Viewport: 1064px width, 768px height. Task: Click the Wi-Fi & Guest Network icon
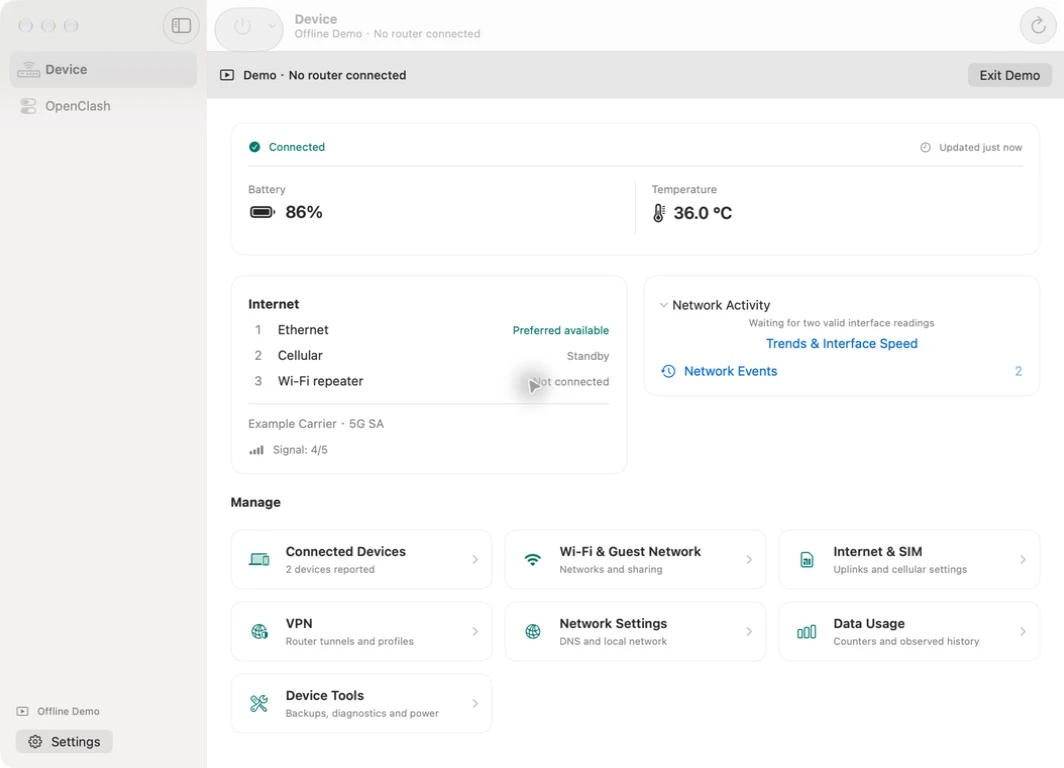pos(533,560)
